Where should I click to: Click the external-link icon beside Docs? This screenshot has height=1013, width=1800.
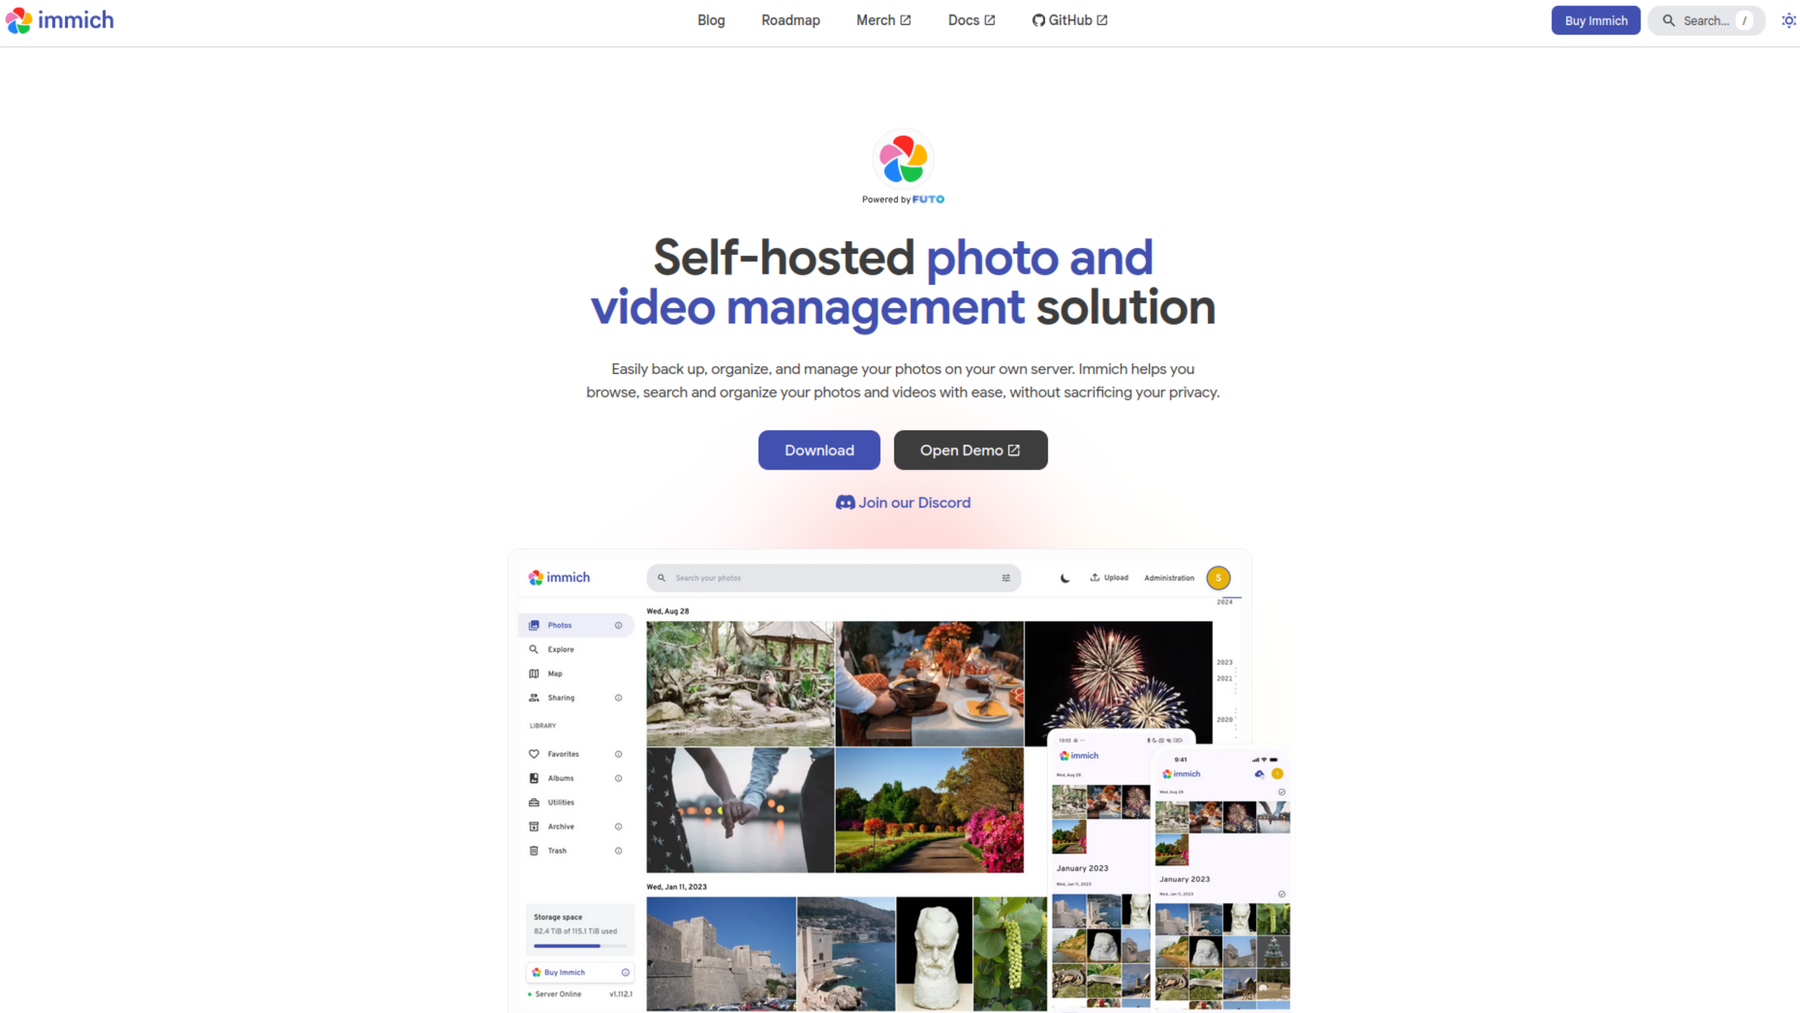[989, 20]
